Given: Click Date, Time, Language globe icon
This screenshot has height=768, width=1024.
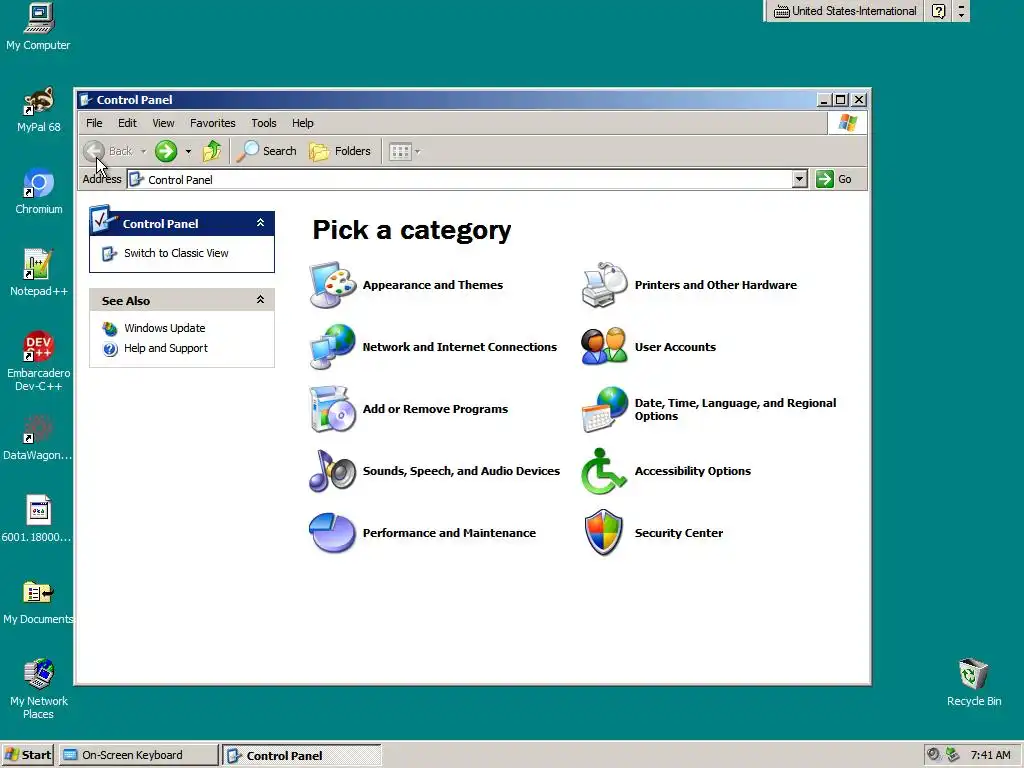Looking at the screenshot, I should 604,409.
